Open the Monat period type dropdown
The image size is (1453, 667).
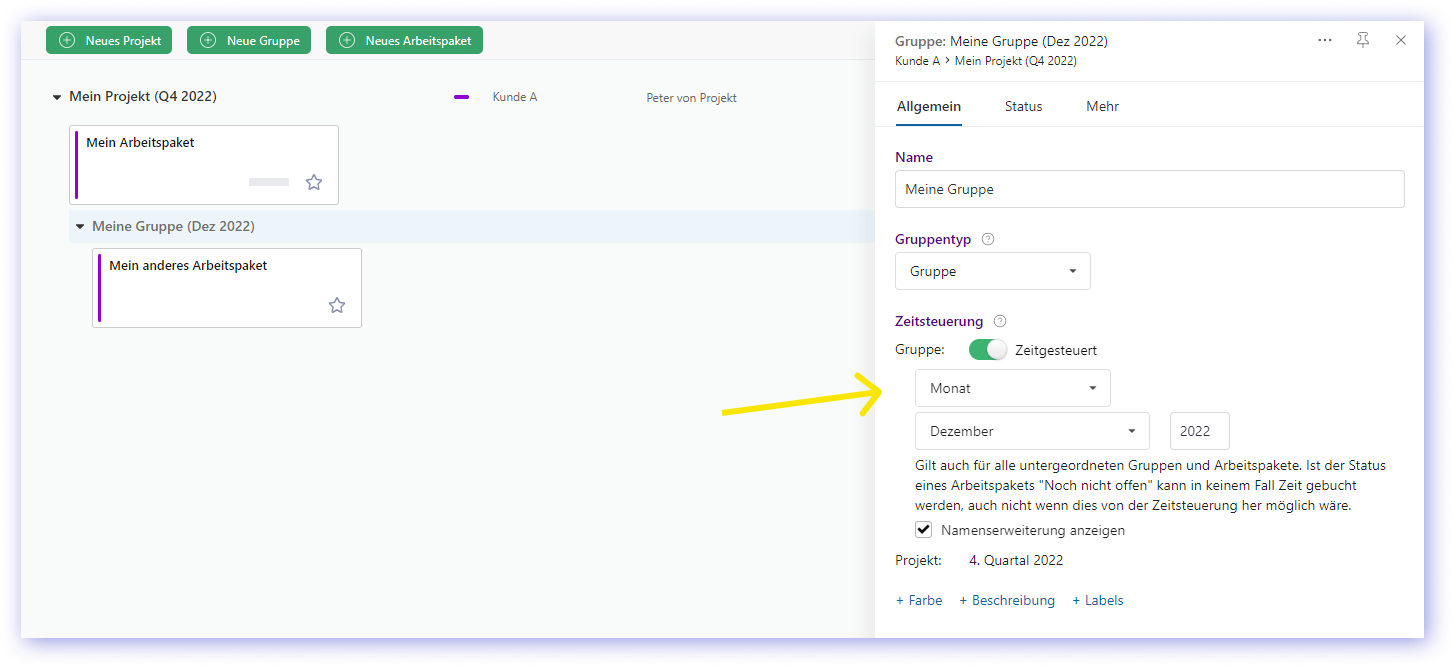tap(1012, 388)
